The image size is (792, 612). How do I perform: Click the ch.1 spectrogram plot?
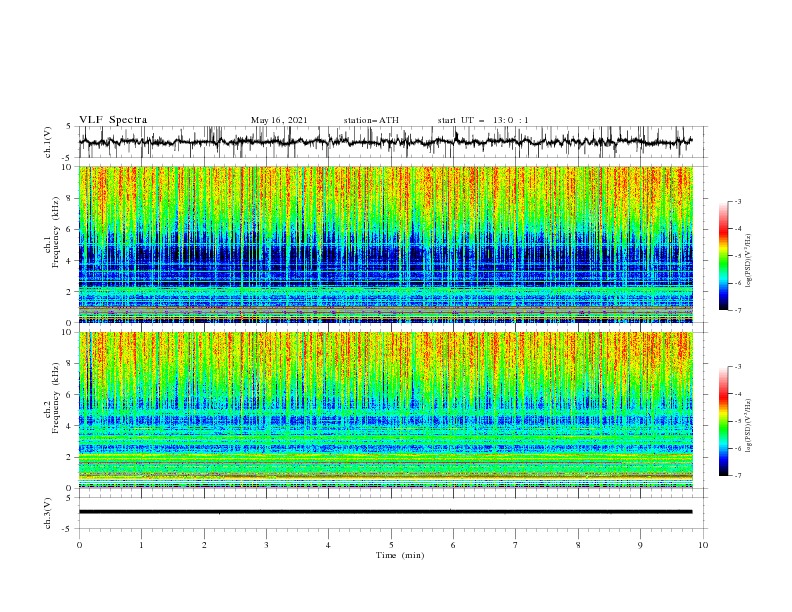click(x=386, y=244)
